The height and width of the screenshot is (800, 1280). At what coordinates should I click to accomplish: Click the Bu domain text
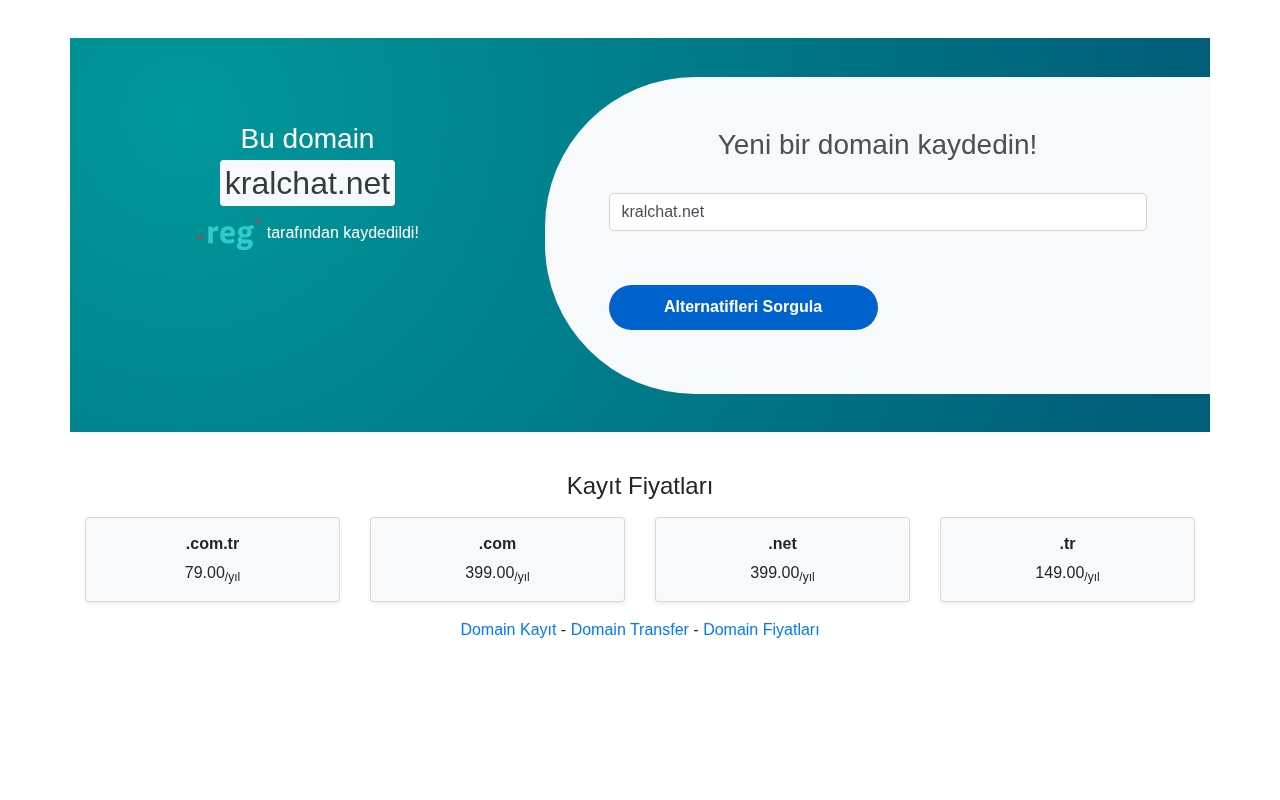307,139
